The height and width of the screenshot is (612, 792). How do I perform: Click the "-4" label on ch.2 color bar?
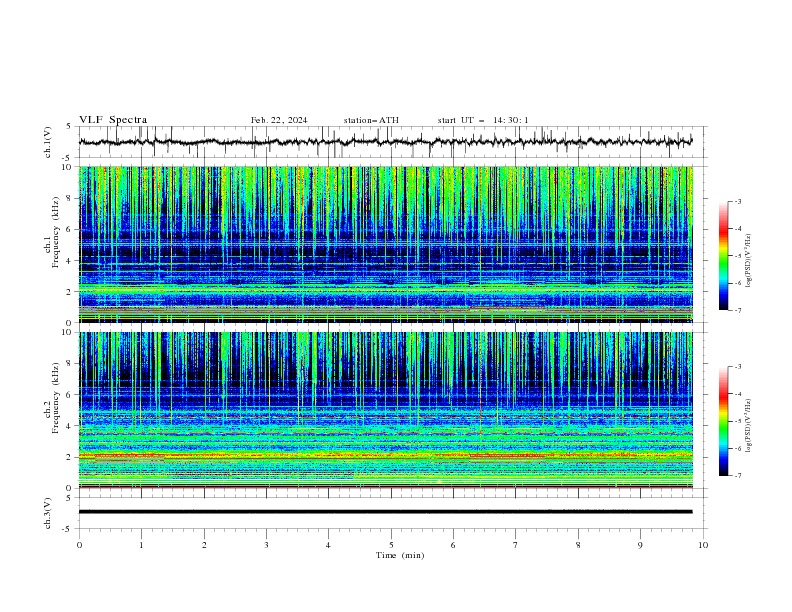click(738, 394)
